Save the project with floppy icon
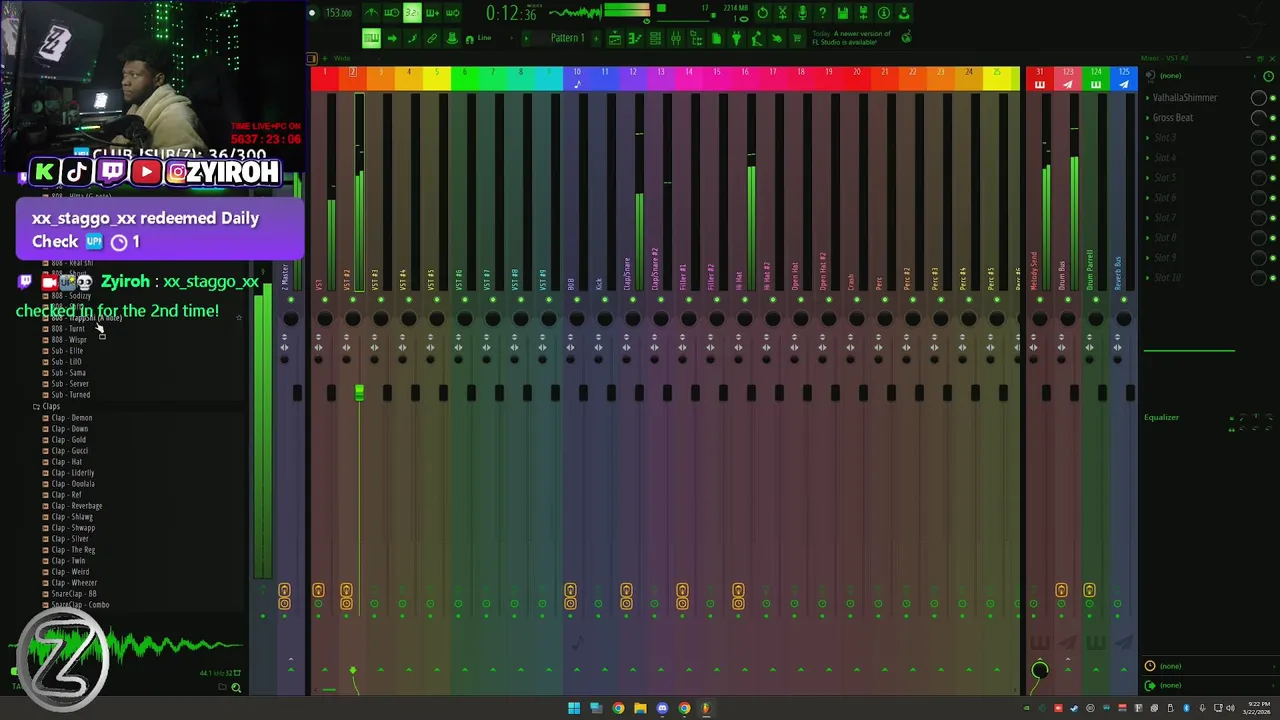1280x720 pixels. click(842, 13)
